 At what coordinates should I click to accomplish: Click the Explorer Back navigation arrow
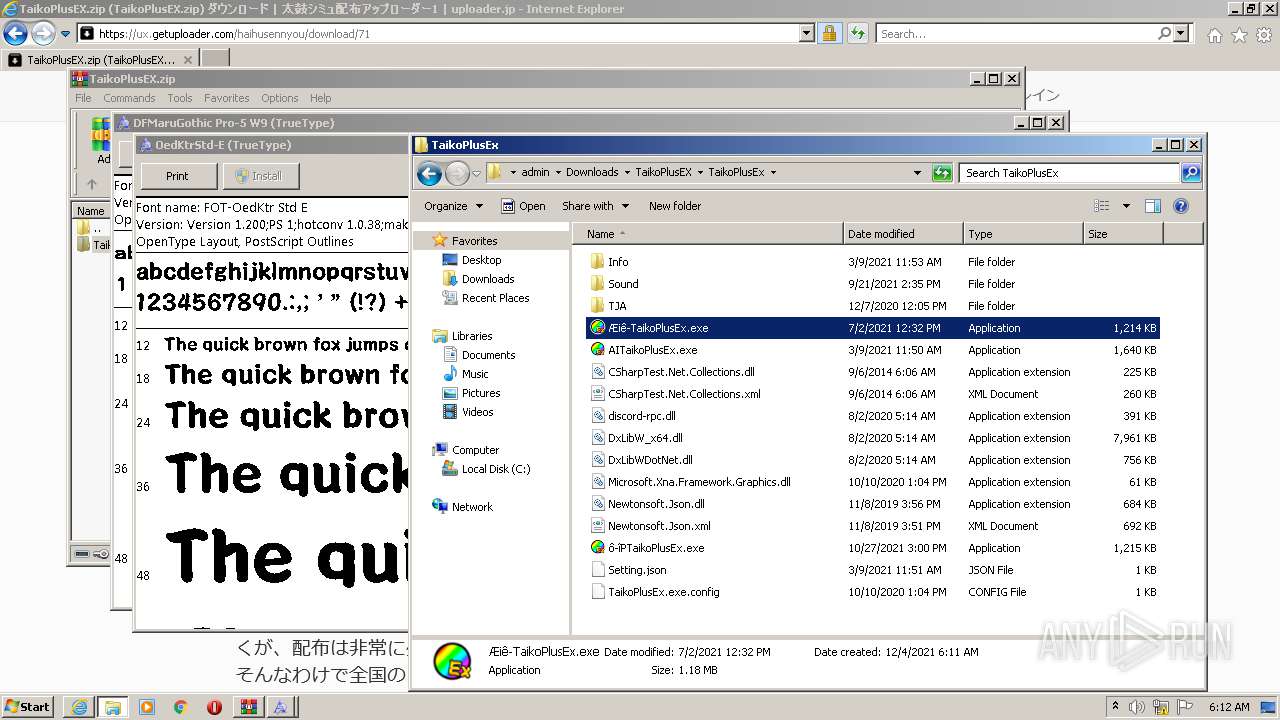click(x=429, y=174)
